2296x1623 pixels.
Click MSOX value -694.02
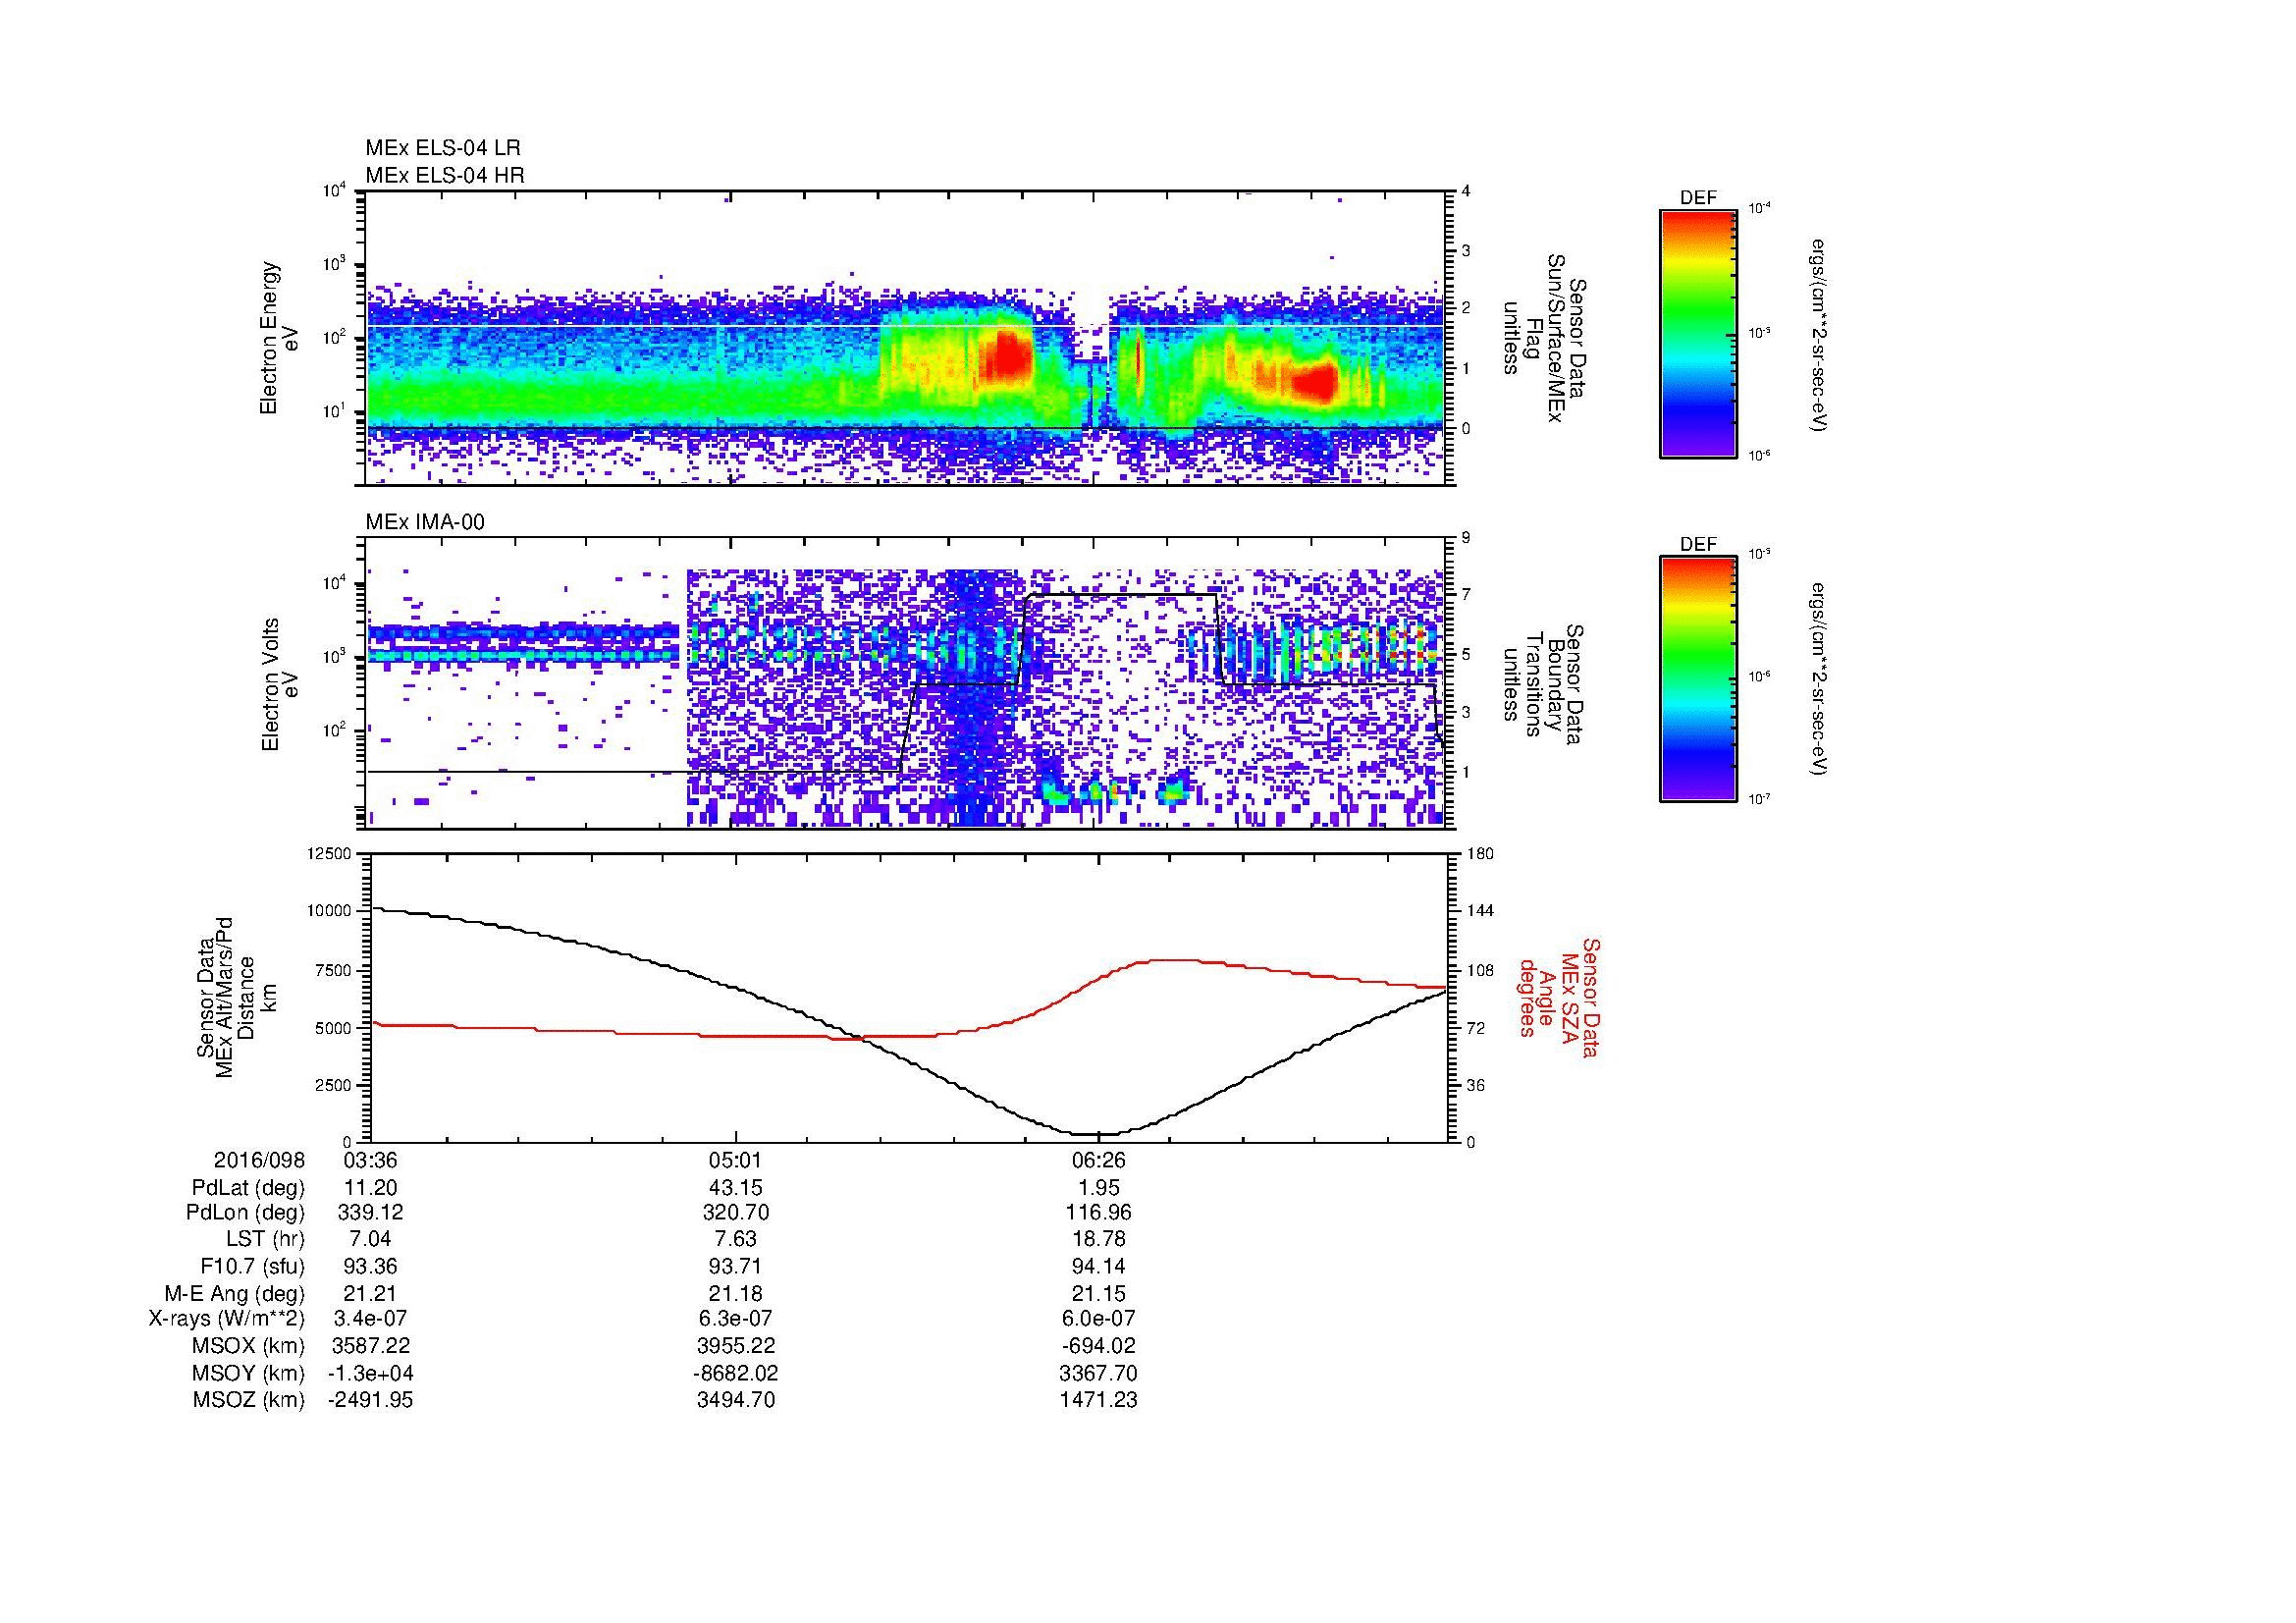[1098, 1346]
